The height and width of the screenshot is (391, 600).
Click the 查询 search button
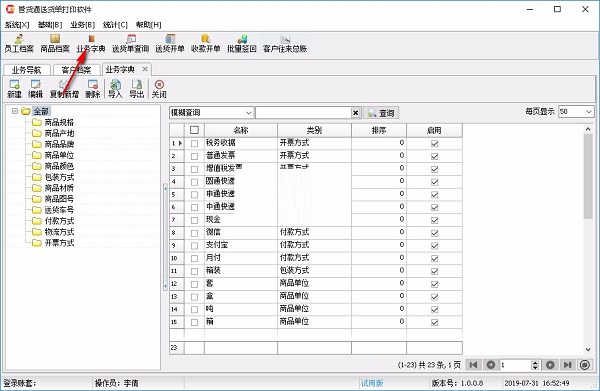(381, 113)
